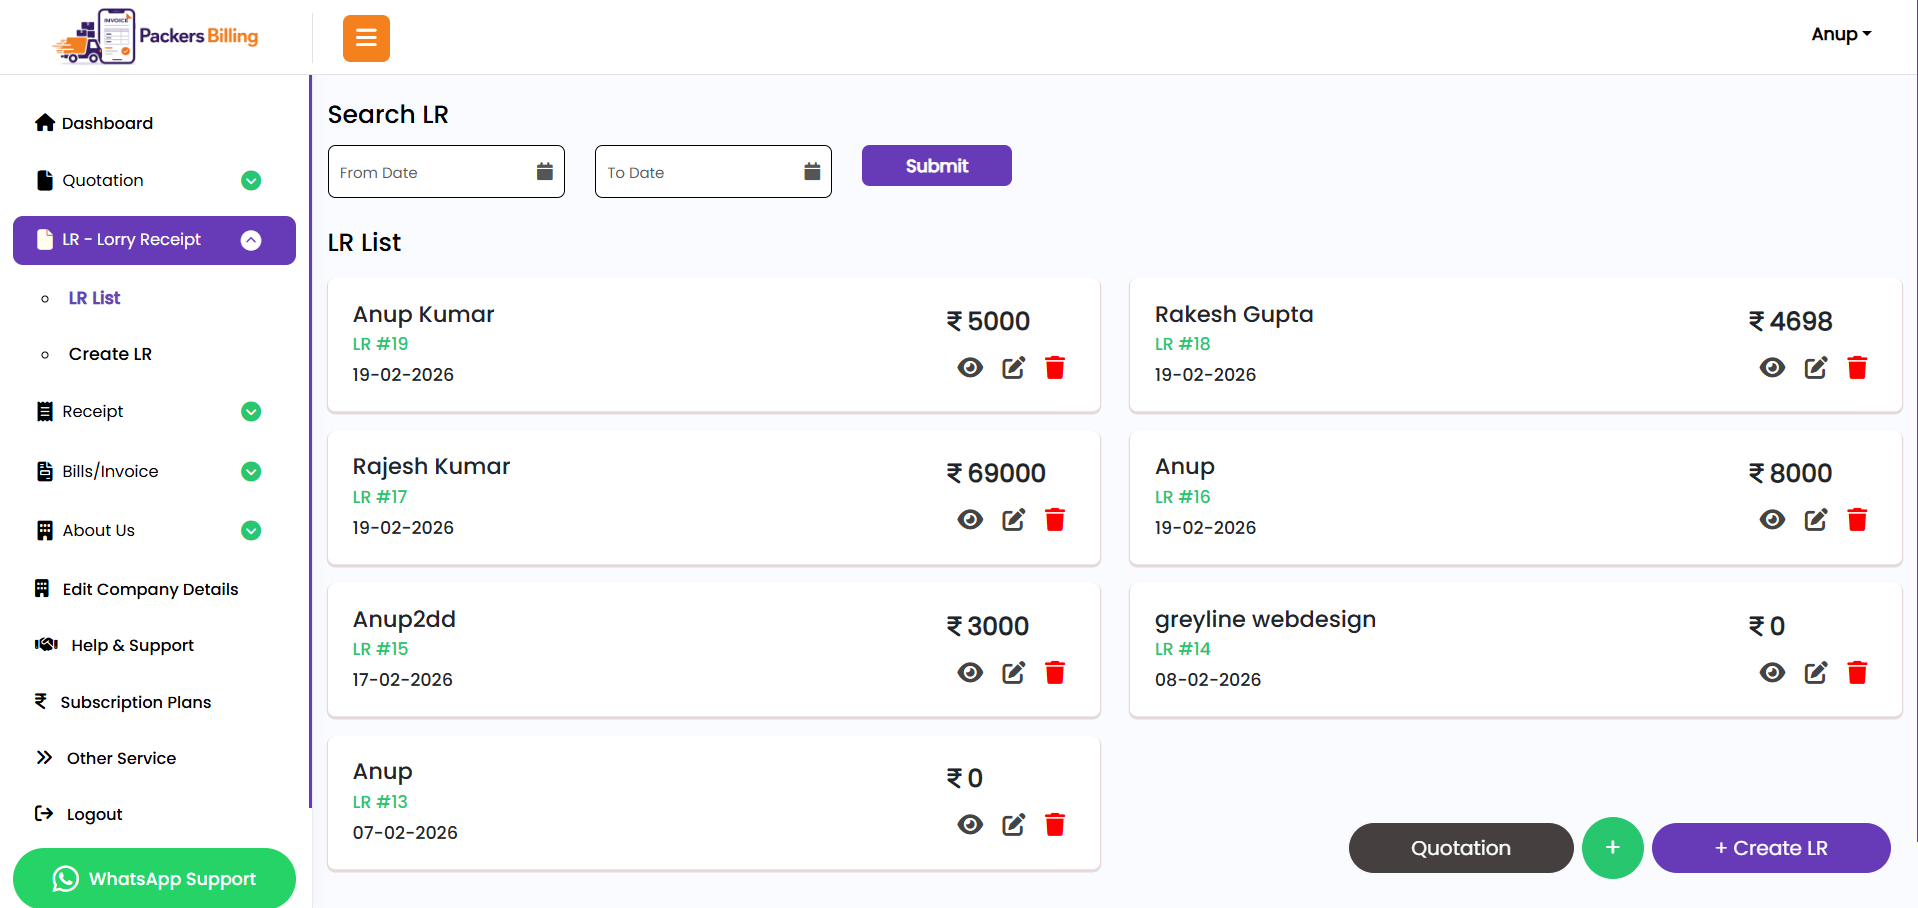Edit the Rakesh Gupta LR #18 entry
The width and height of the screenshot is (1918, 908).
(x=1816, y=367)
